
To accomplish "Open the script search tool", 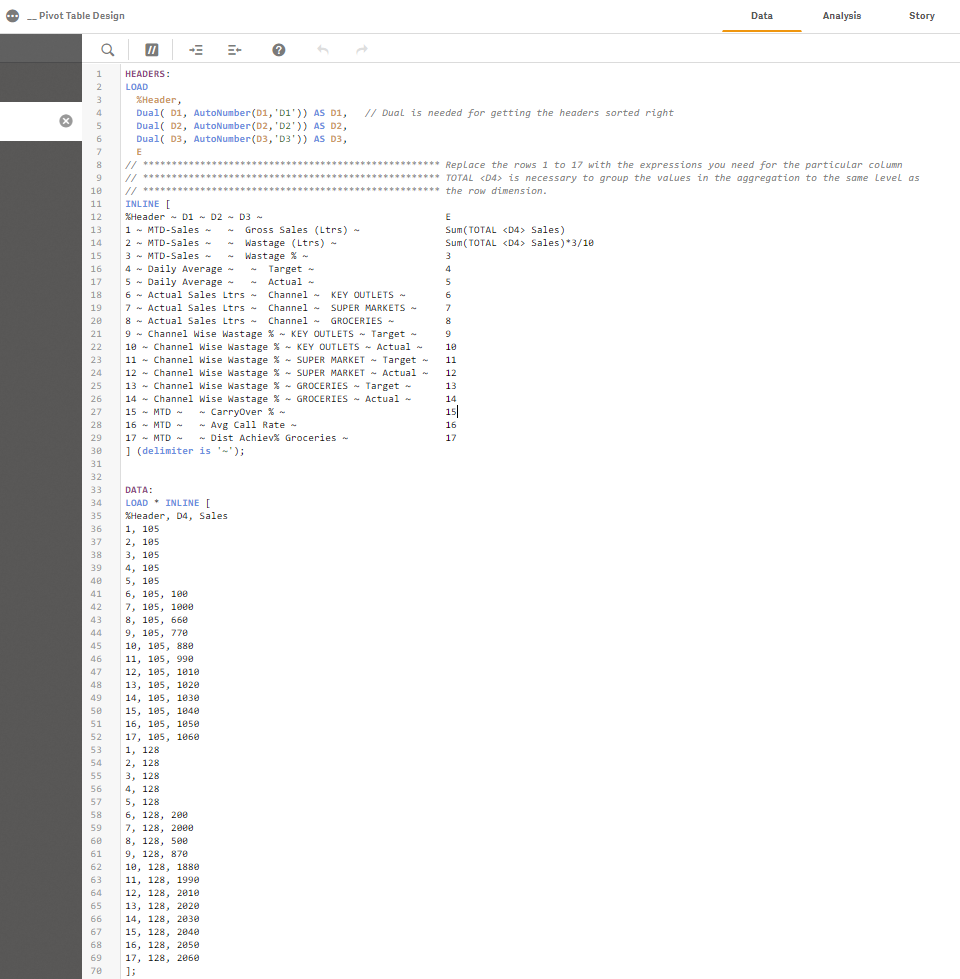I will coord(107,49).
